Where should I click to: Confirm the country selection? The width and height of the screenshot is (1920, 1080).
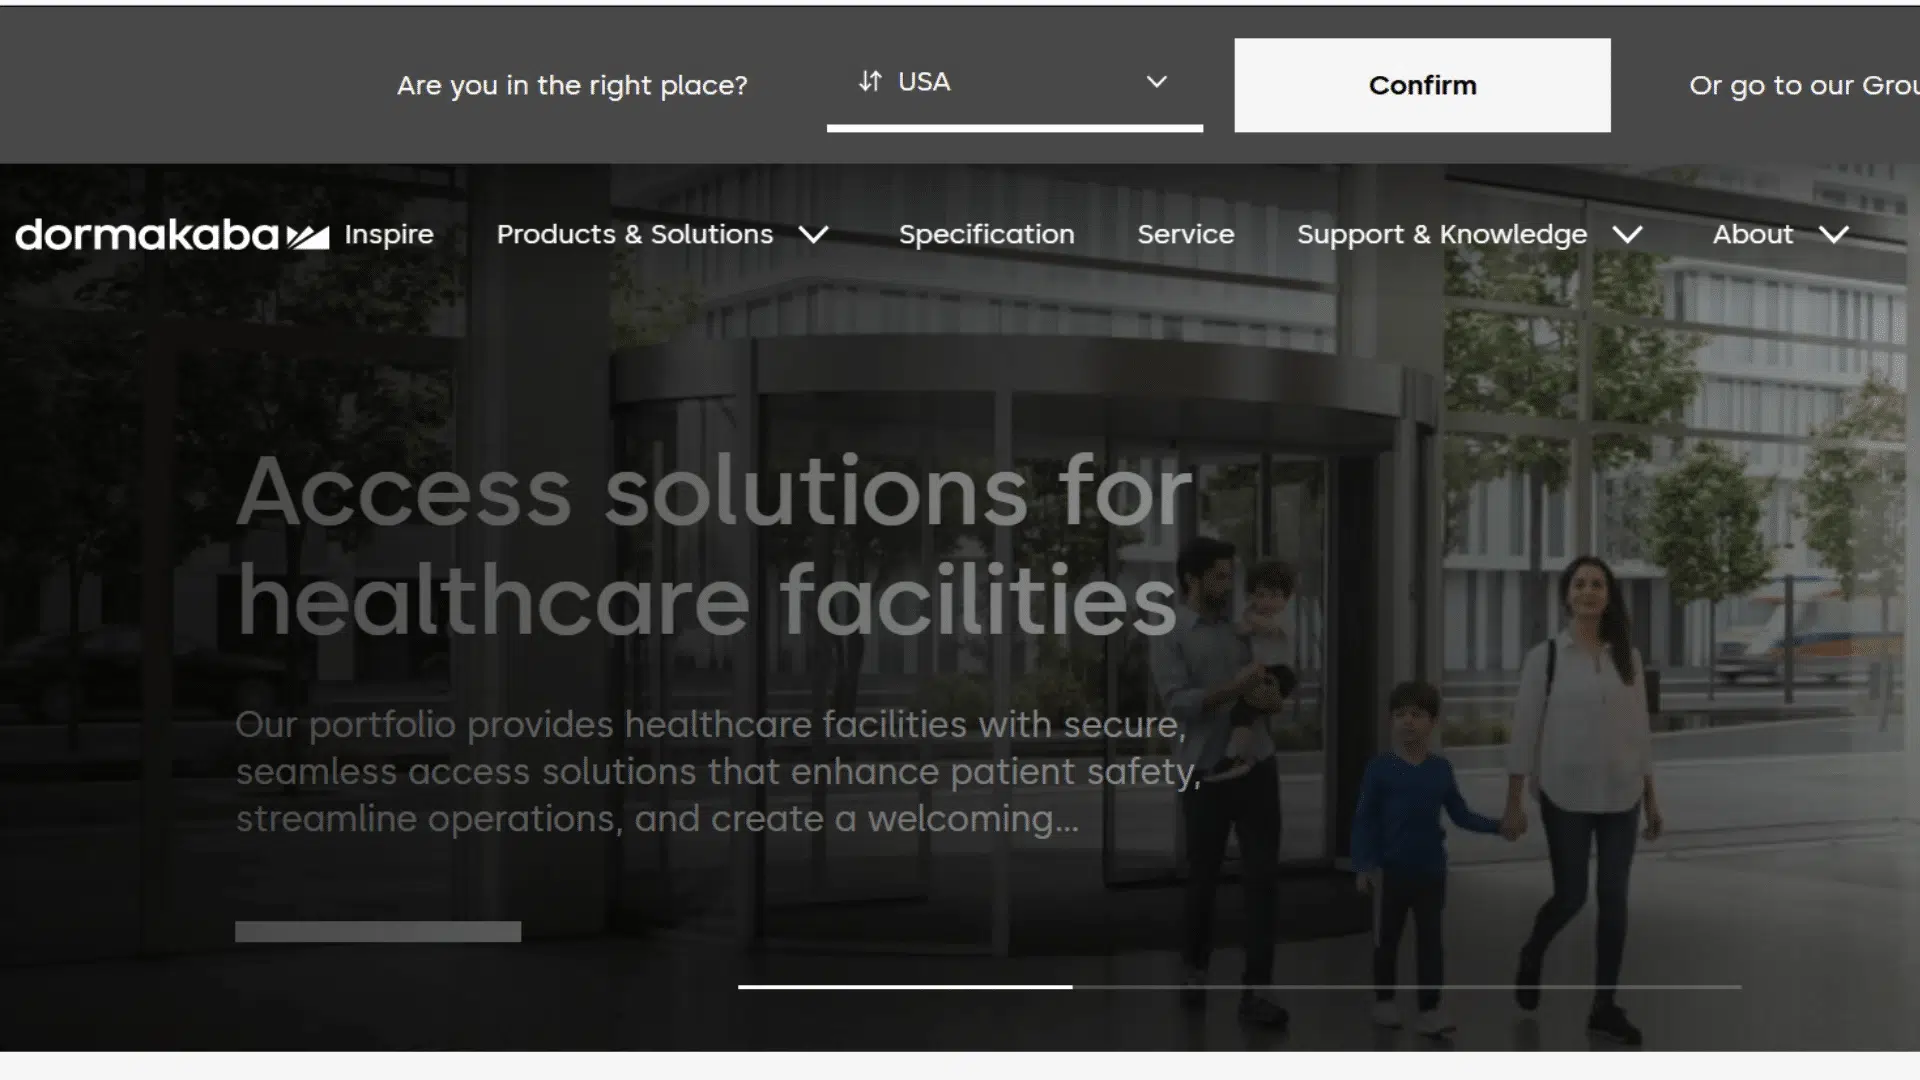tap(1422, 85)
